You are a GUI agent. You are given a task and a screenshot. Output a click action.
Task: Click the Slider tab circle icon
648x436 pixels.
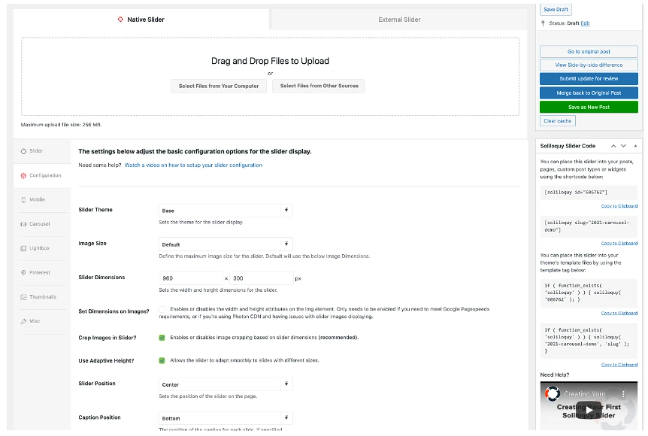(x=24, y=151)
